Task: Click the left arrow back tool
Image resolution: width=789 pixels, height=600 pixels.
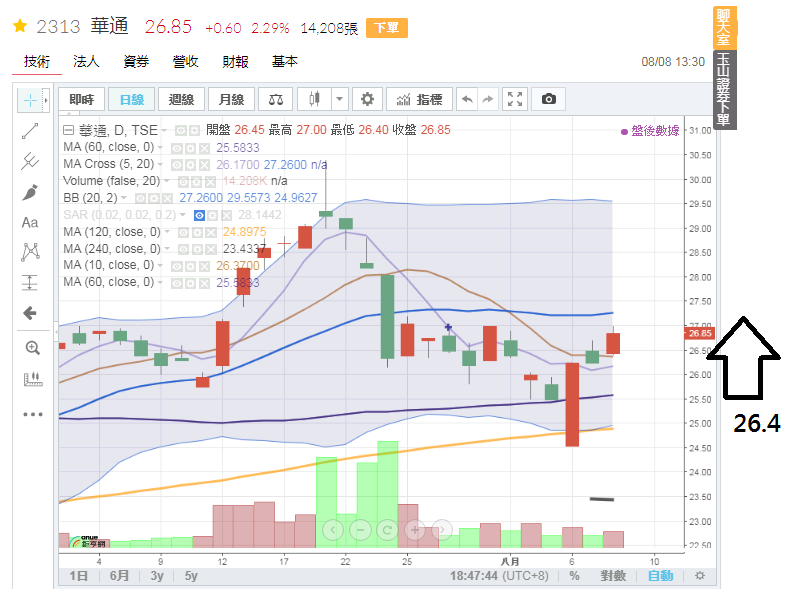Action: pyautogui.click(x=30, y=313)
